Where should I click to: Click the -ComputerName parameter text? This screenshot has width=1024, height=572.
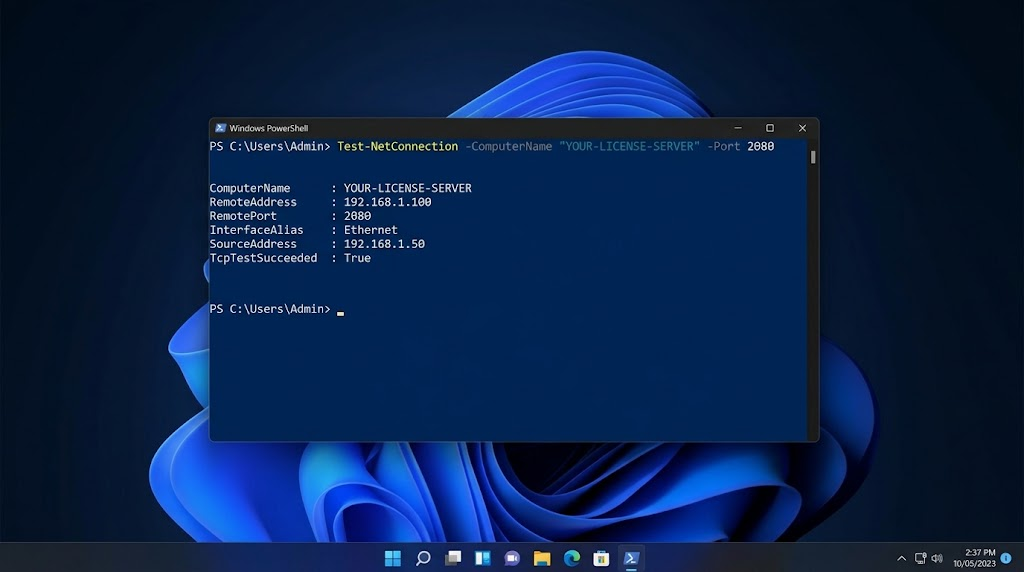click(x=509, y=146)
